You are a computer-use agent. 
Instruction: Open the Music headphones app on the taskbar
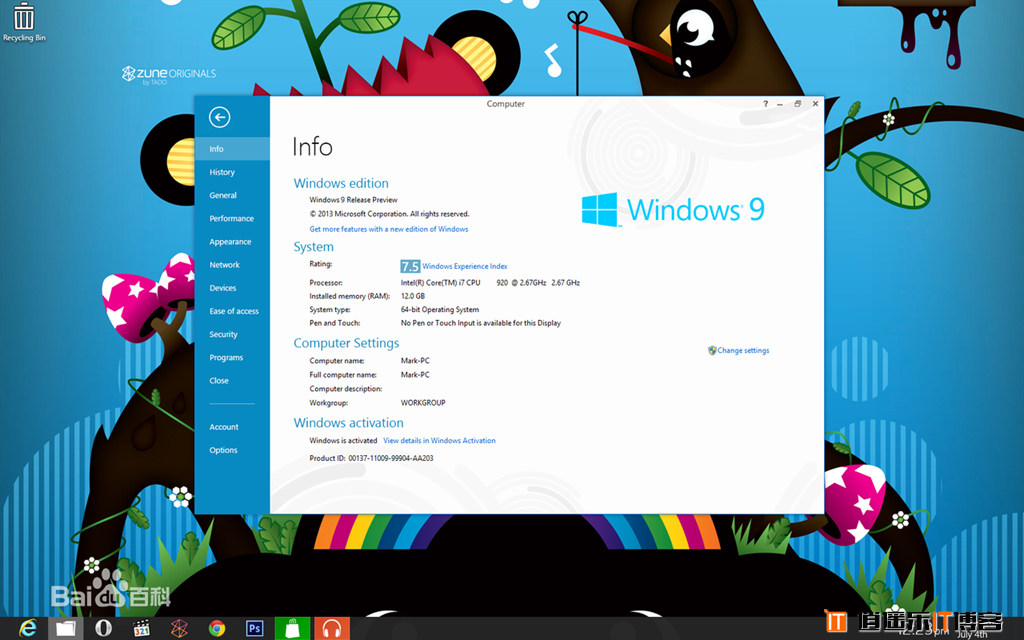click(x=332, y=628)
